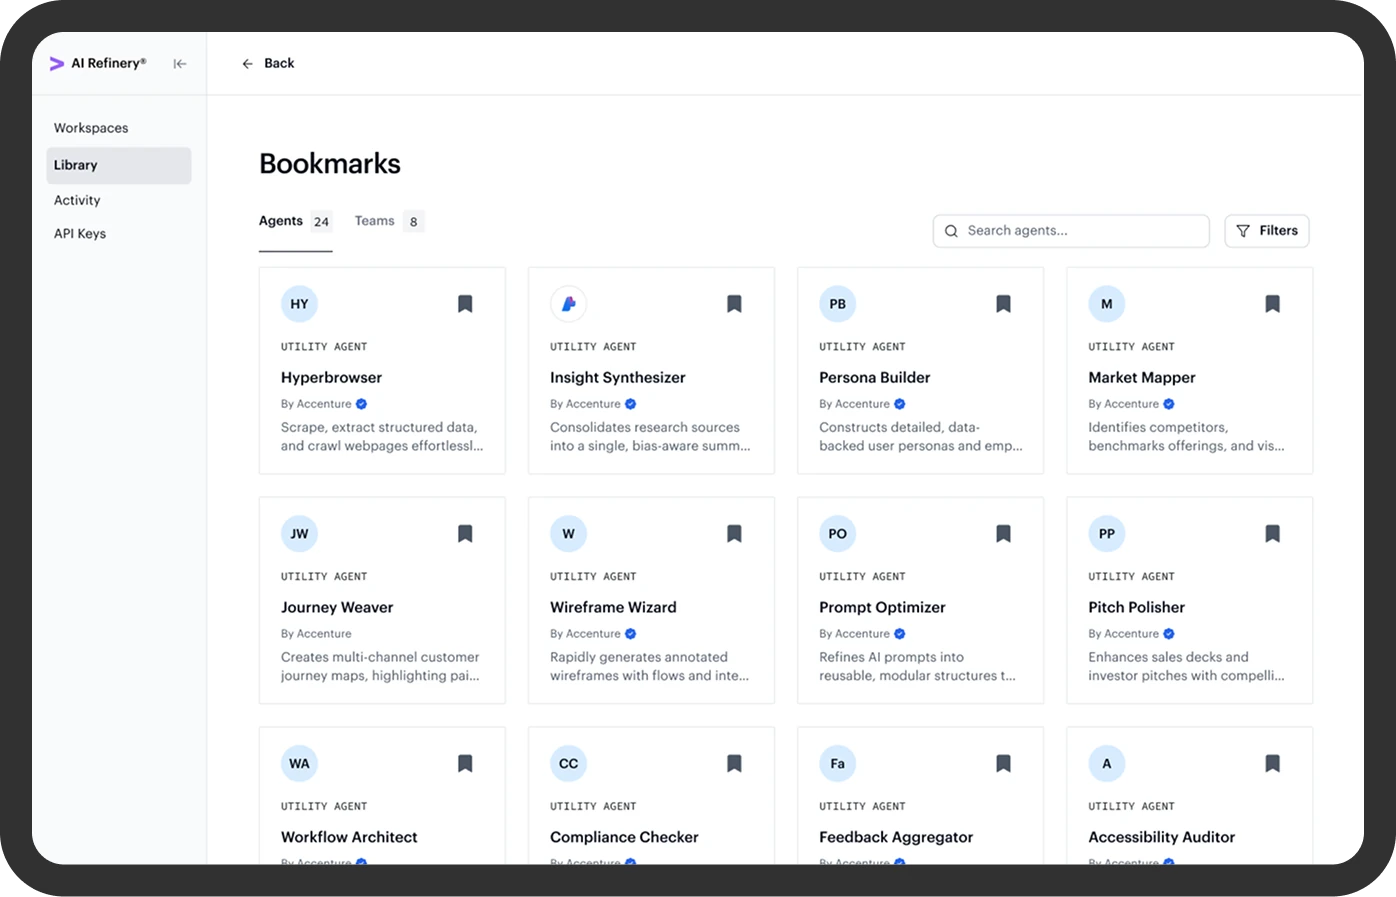
Task: Click the Fa avatar on Feedback Aggregator
Action: click(x=837, y=764)
